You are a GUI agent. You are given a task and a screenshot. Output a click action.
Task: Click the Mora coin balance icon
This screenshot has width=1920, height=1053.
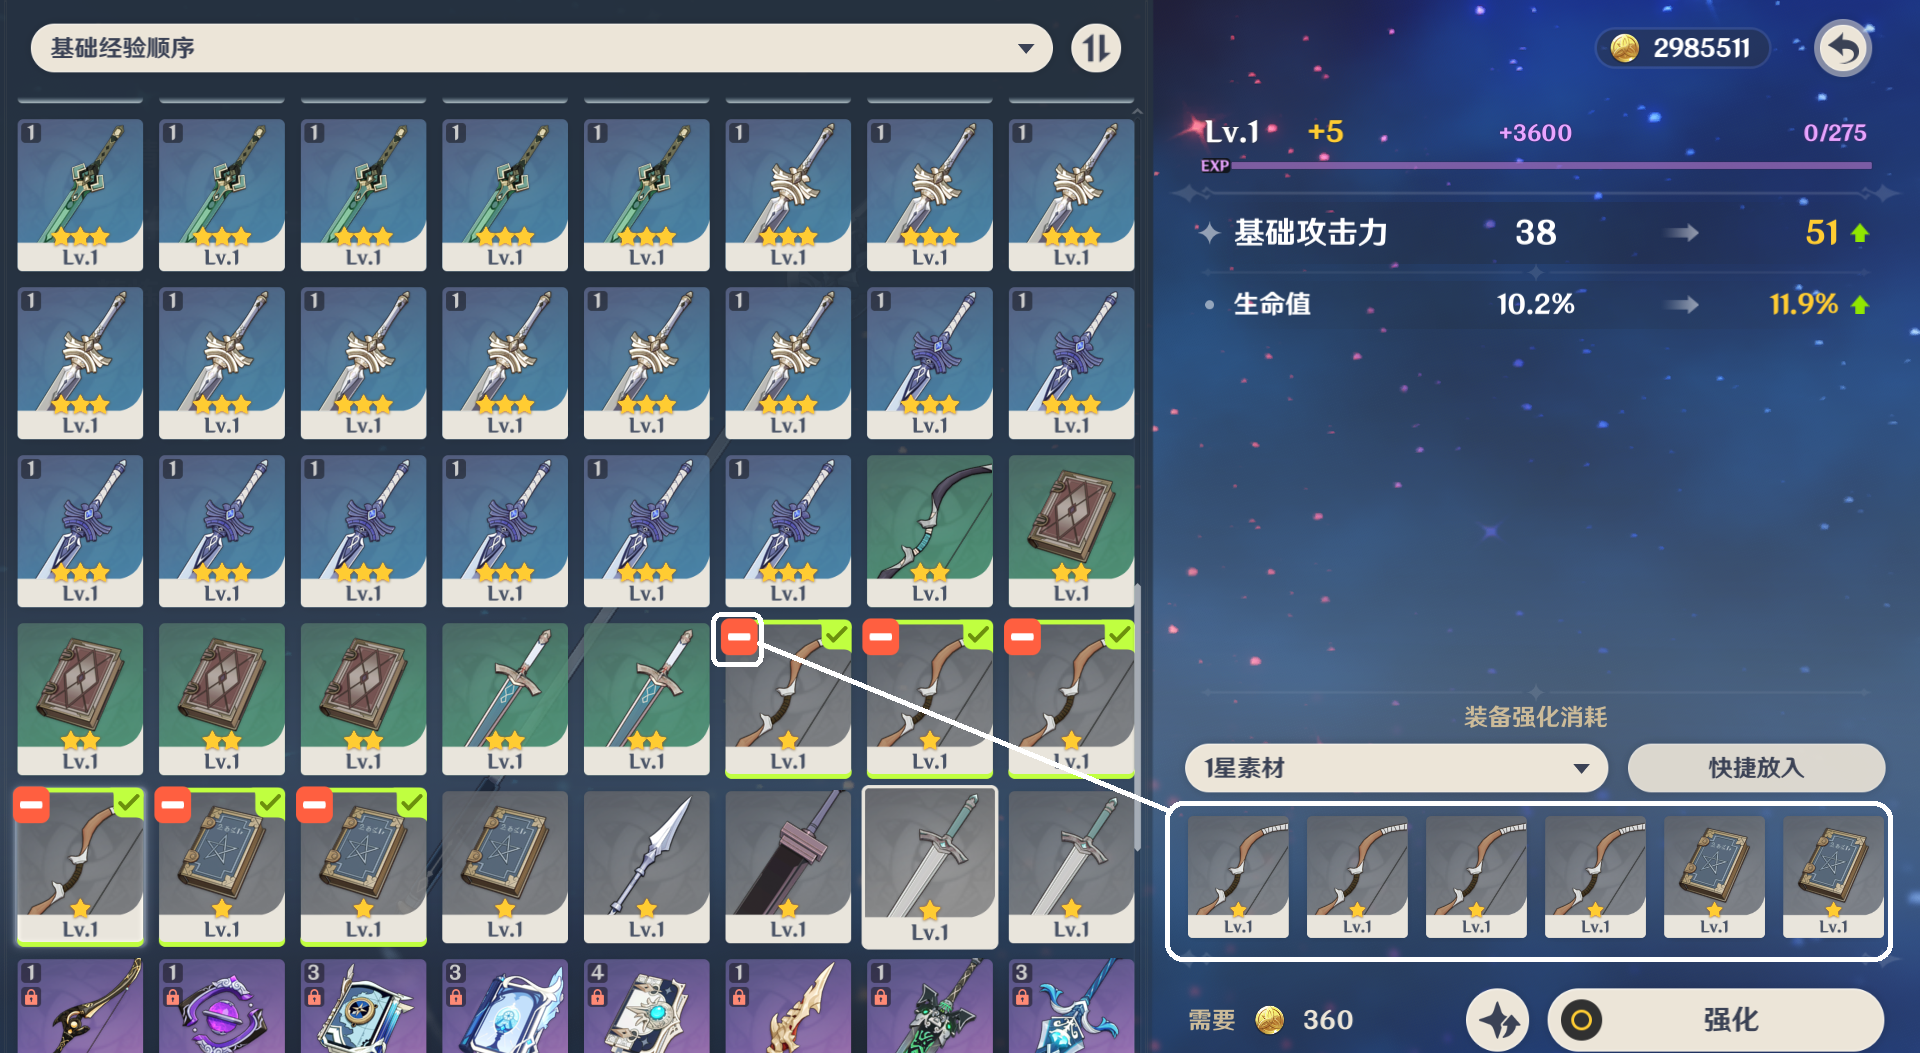(1624, 48)
